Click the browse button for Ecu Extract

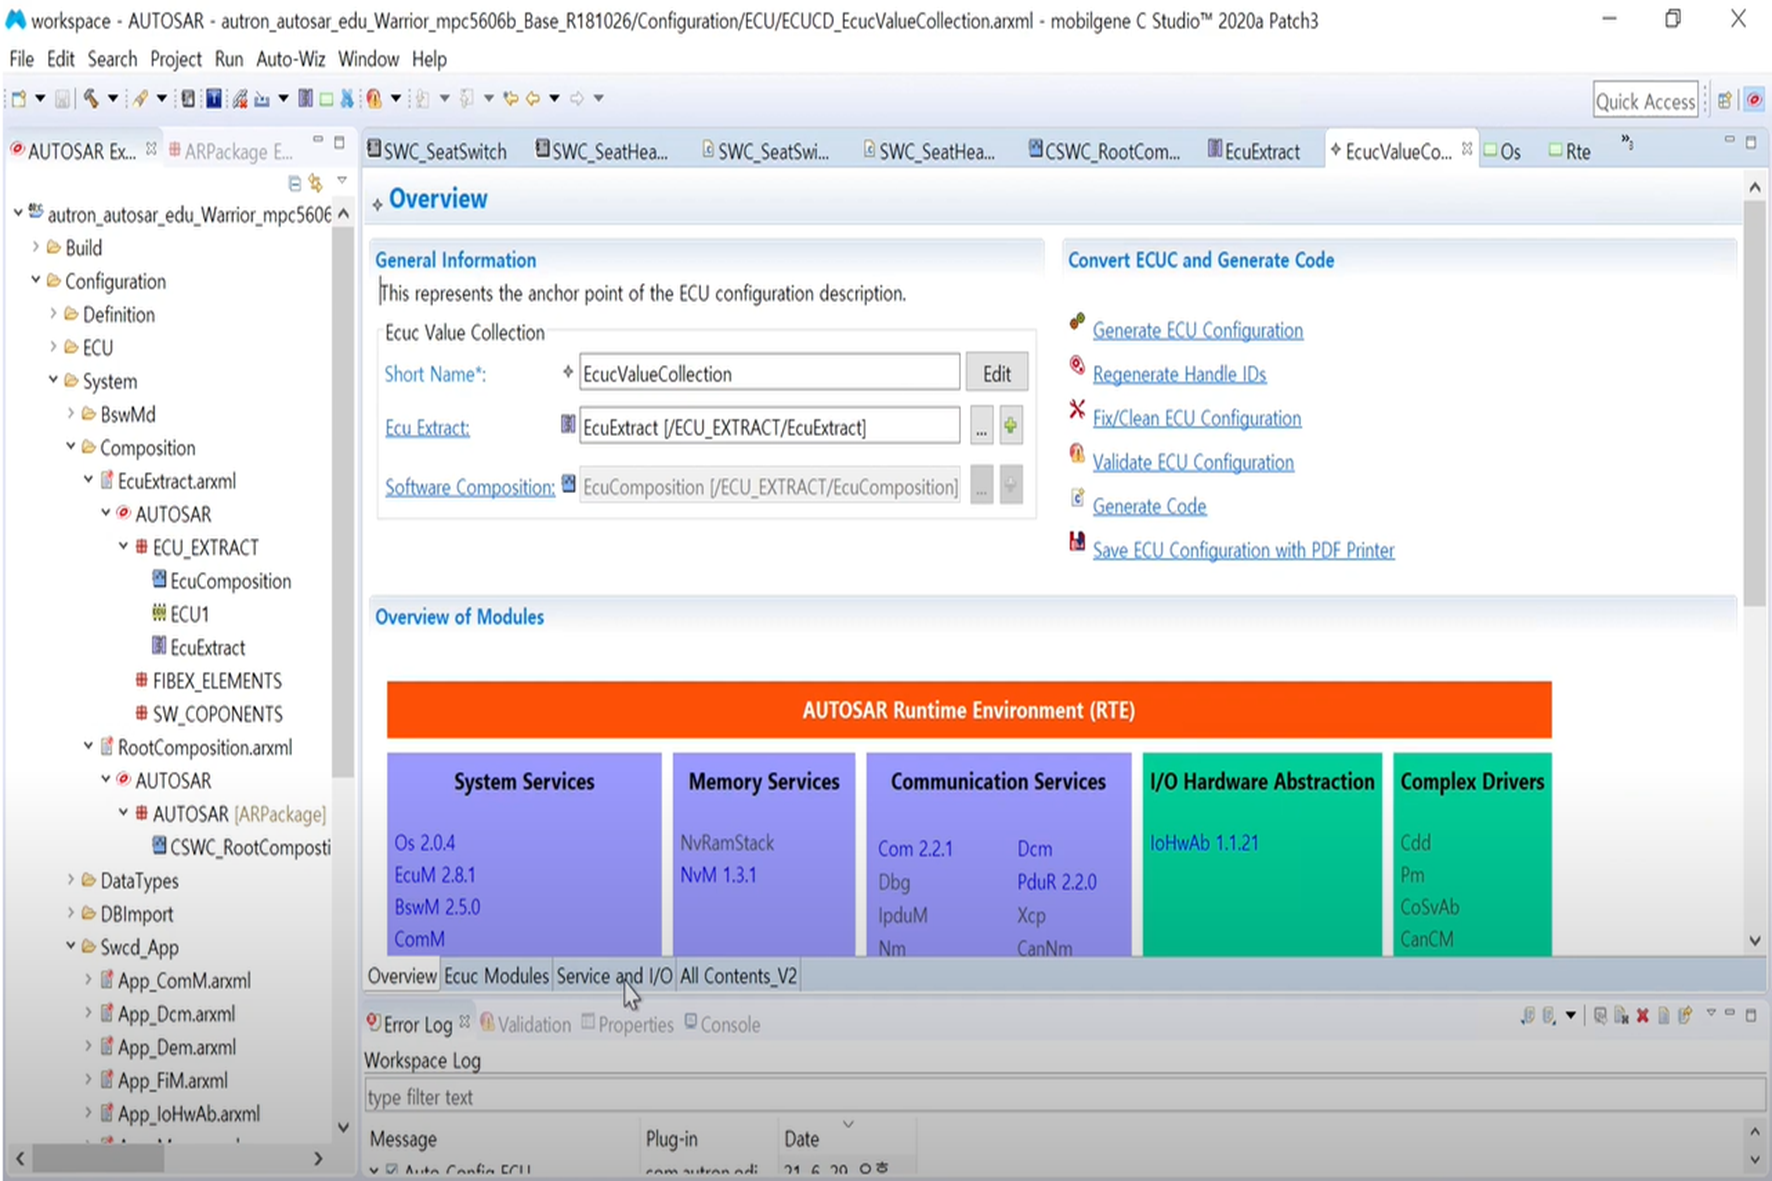981,427
